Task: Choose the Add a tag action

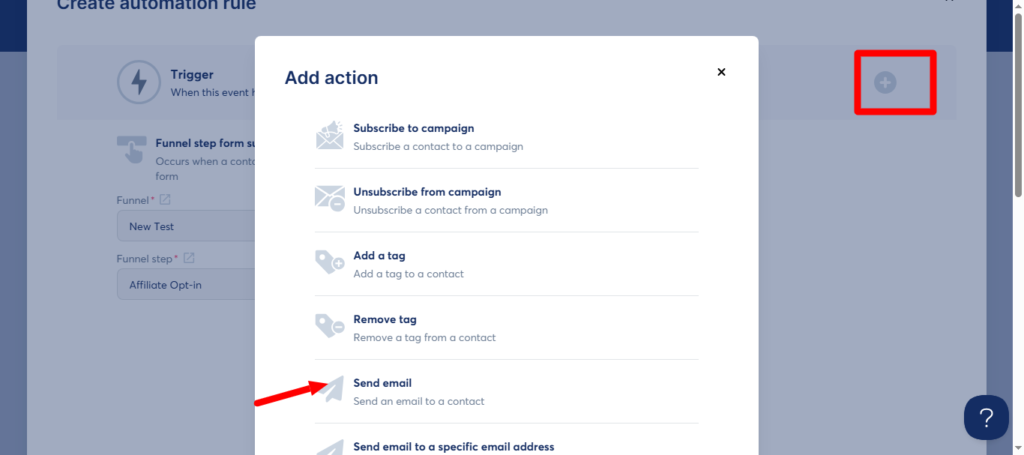Action: coord(506,264)
